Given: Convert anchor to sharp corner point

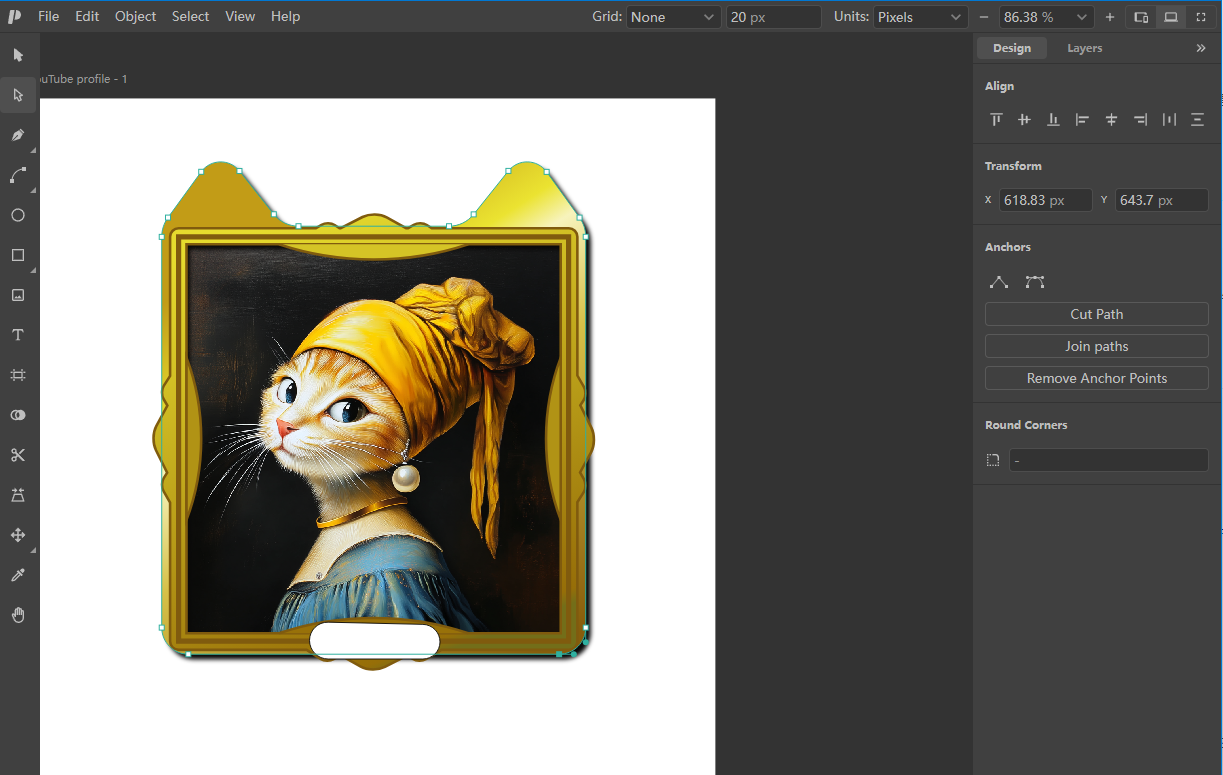Looking at the screenshot, I should coord(999,282).
